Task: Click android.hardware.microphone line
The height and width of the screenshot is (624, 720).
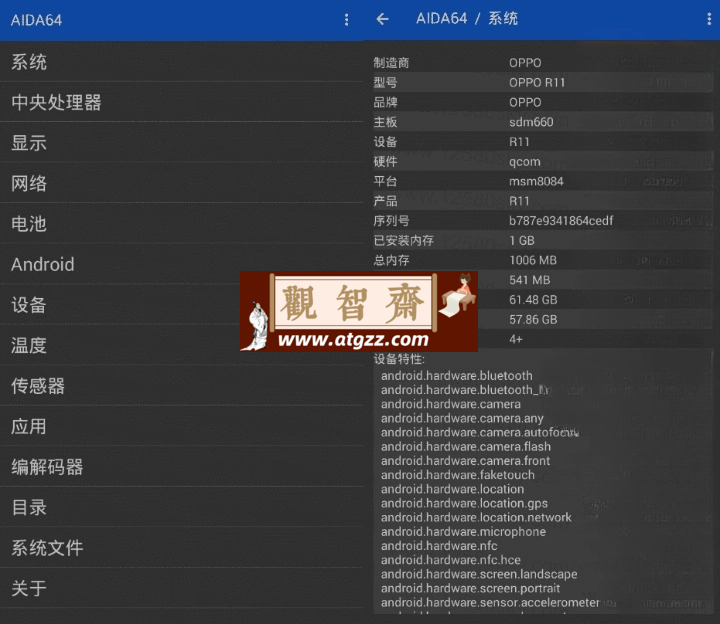Action: click(x=463, y=532)
